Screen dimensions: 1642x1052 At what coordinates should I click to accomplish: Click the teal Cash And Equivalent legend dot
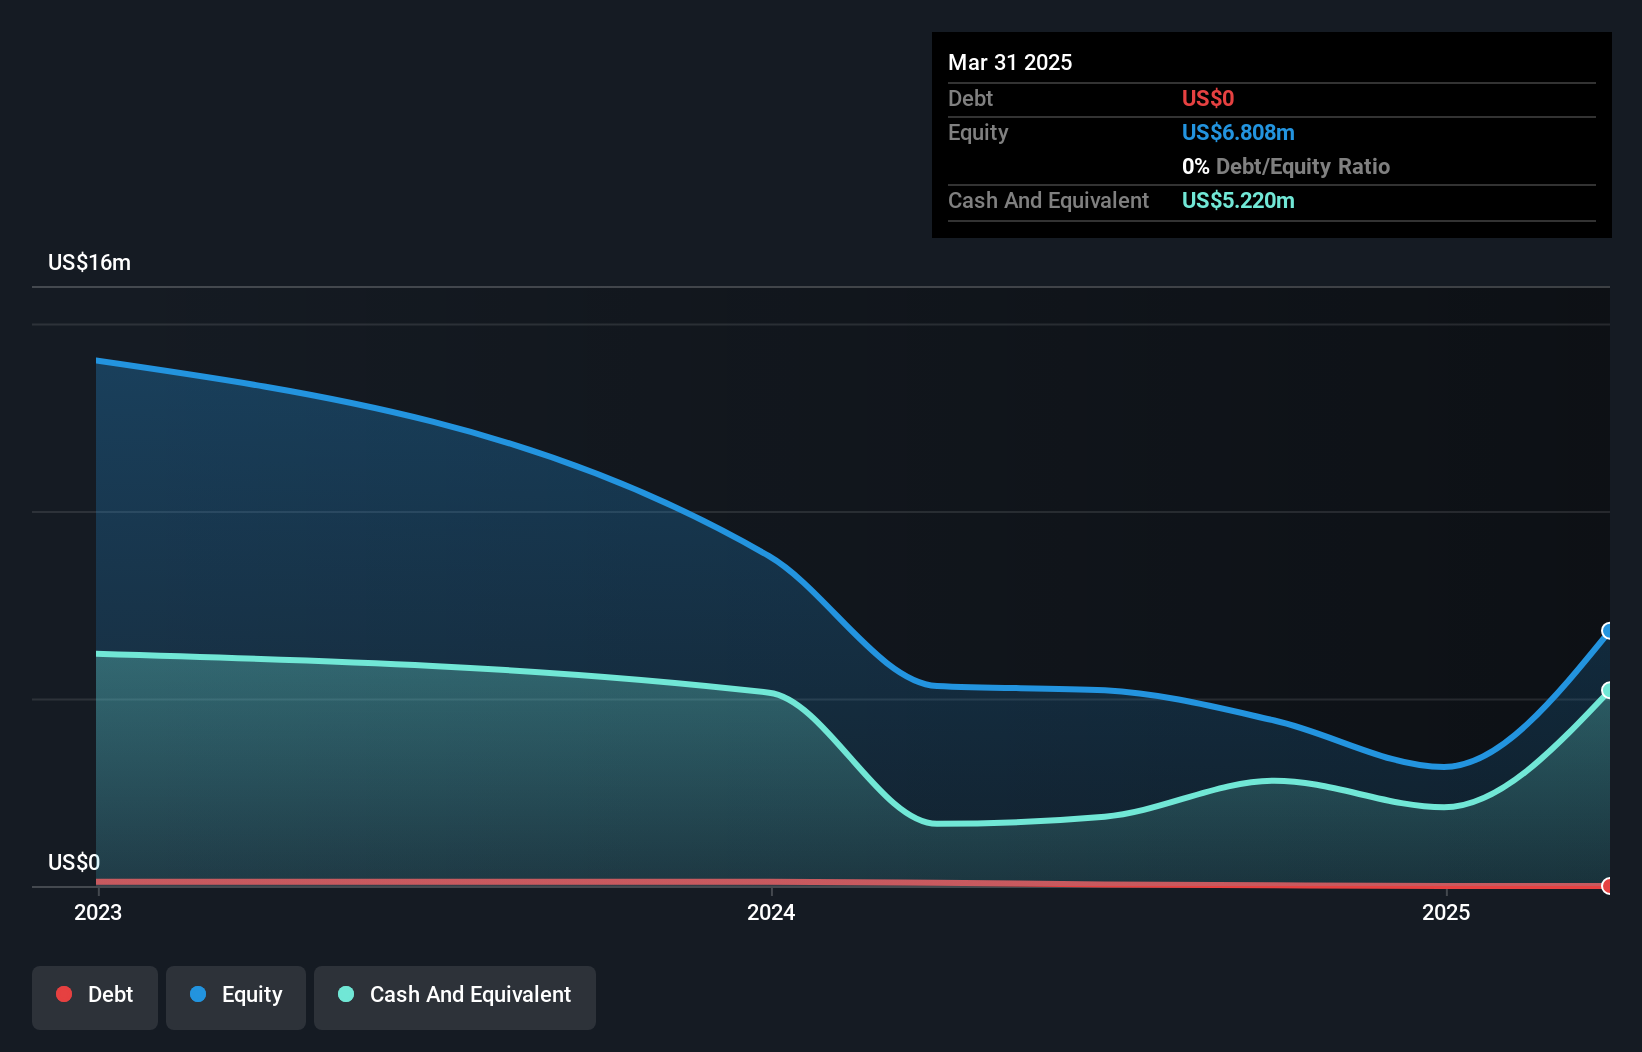click(x=346, y=994)
